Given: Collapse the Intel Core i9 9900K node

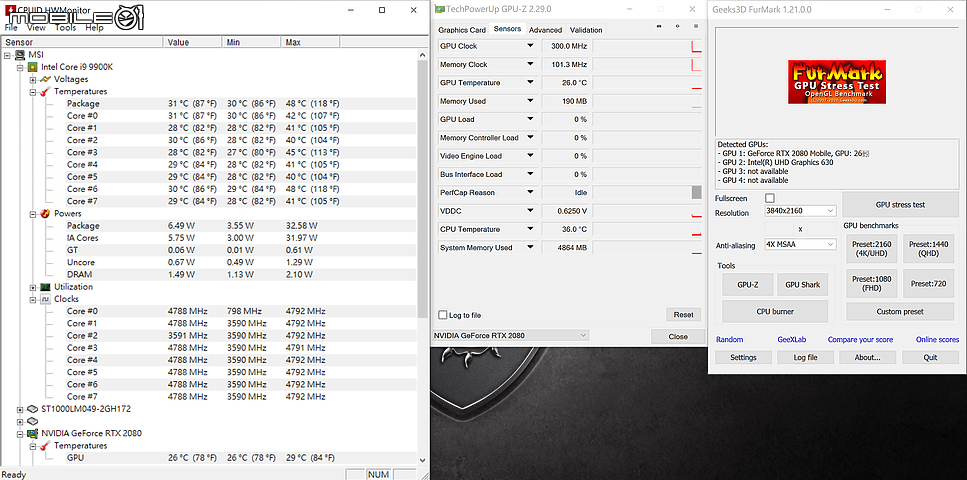Looking at the screenshot, I should [x=20, y=67].
